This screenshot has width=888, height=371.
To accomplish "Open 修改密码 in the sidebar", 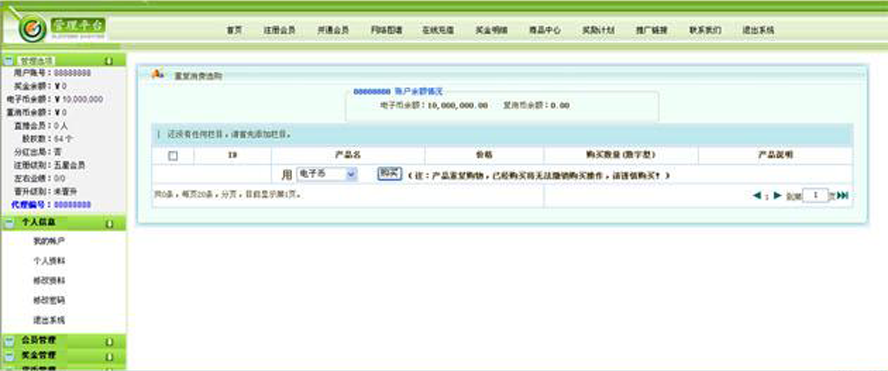I will [49, 300].
